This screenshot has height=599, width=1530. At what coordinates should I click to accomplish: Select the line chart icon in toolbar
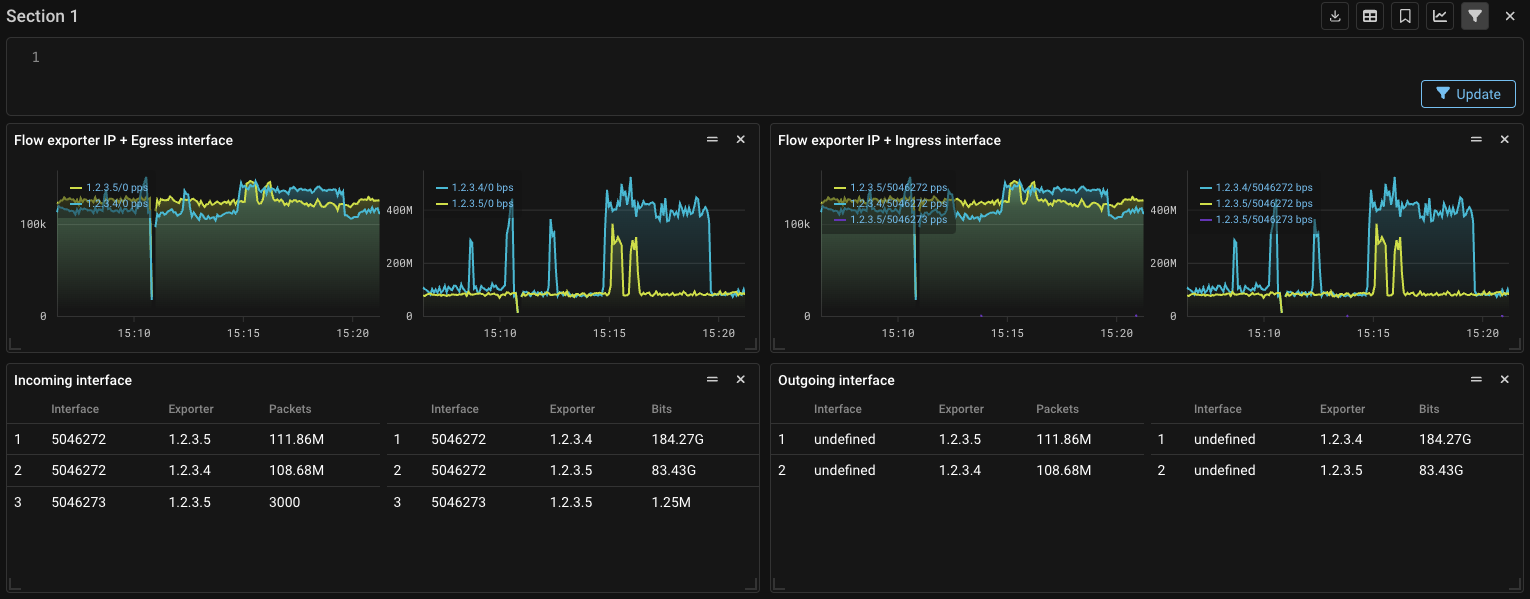1440,16
